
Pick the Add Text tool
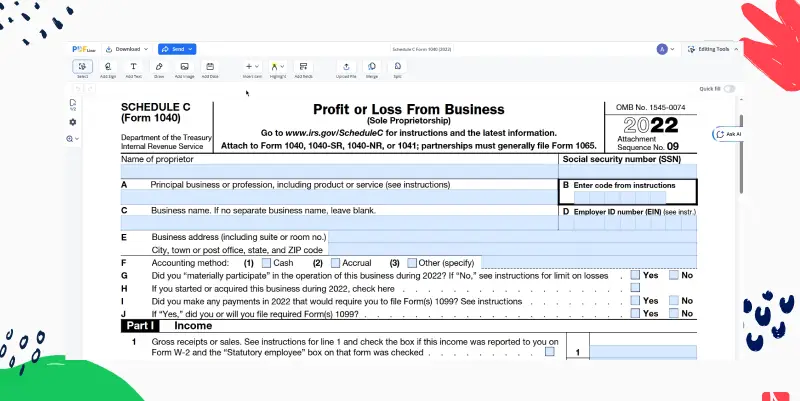point(133,69)
